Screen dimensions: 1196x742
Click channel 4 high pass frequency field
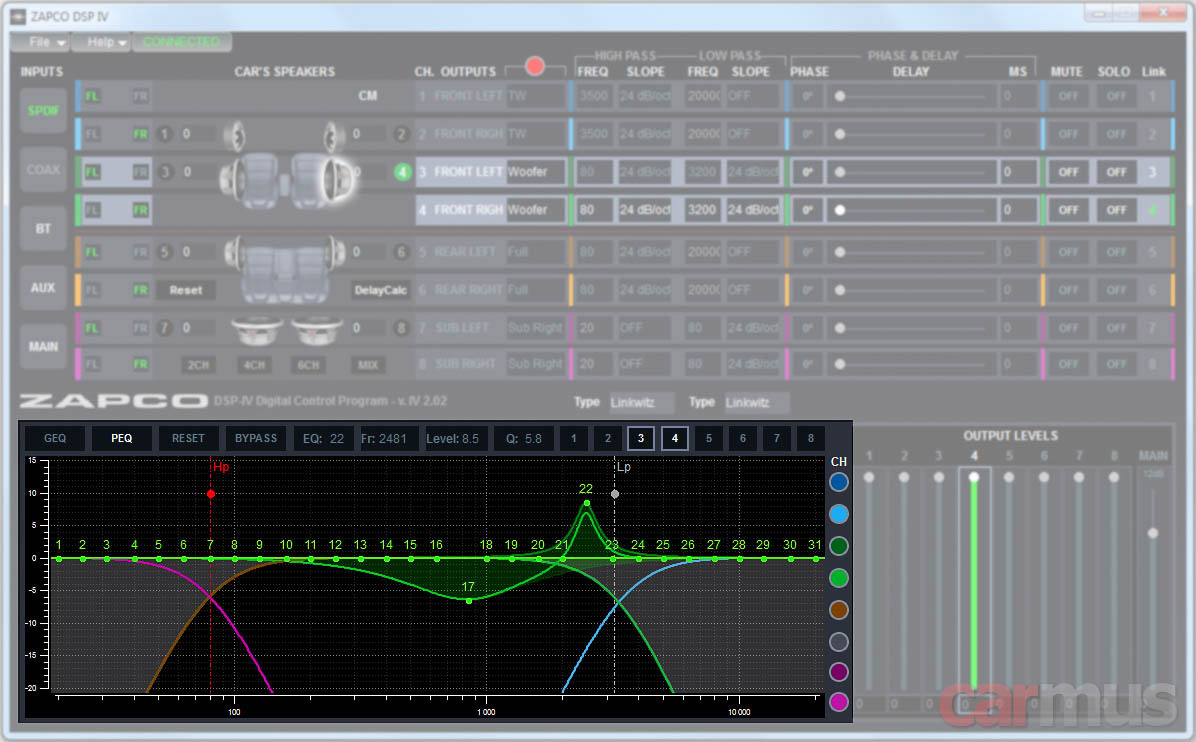(x=593, y=210)
